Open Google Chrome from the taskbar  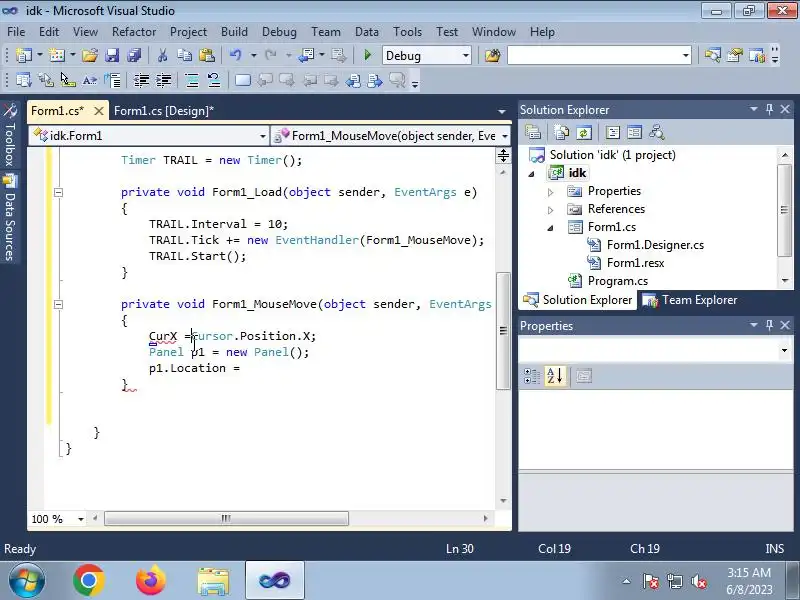(x=89, y=581)
